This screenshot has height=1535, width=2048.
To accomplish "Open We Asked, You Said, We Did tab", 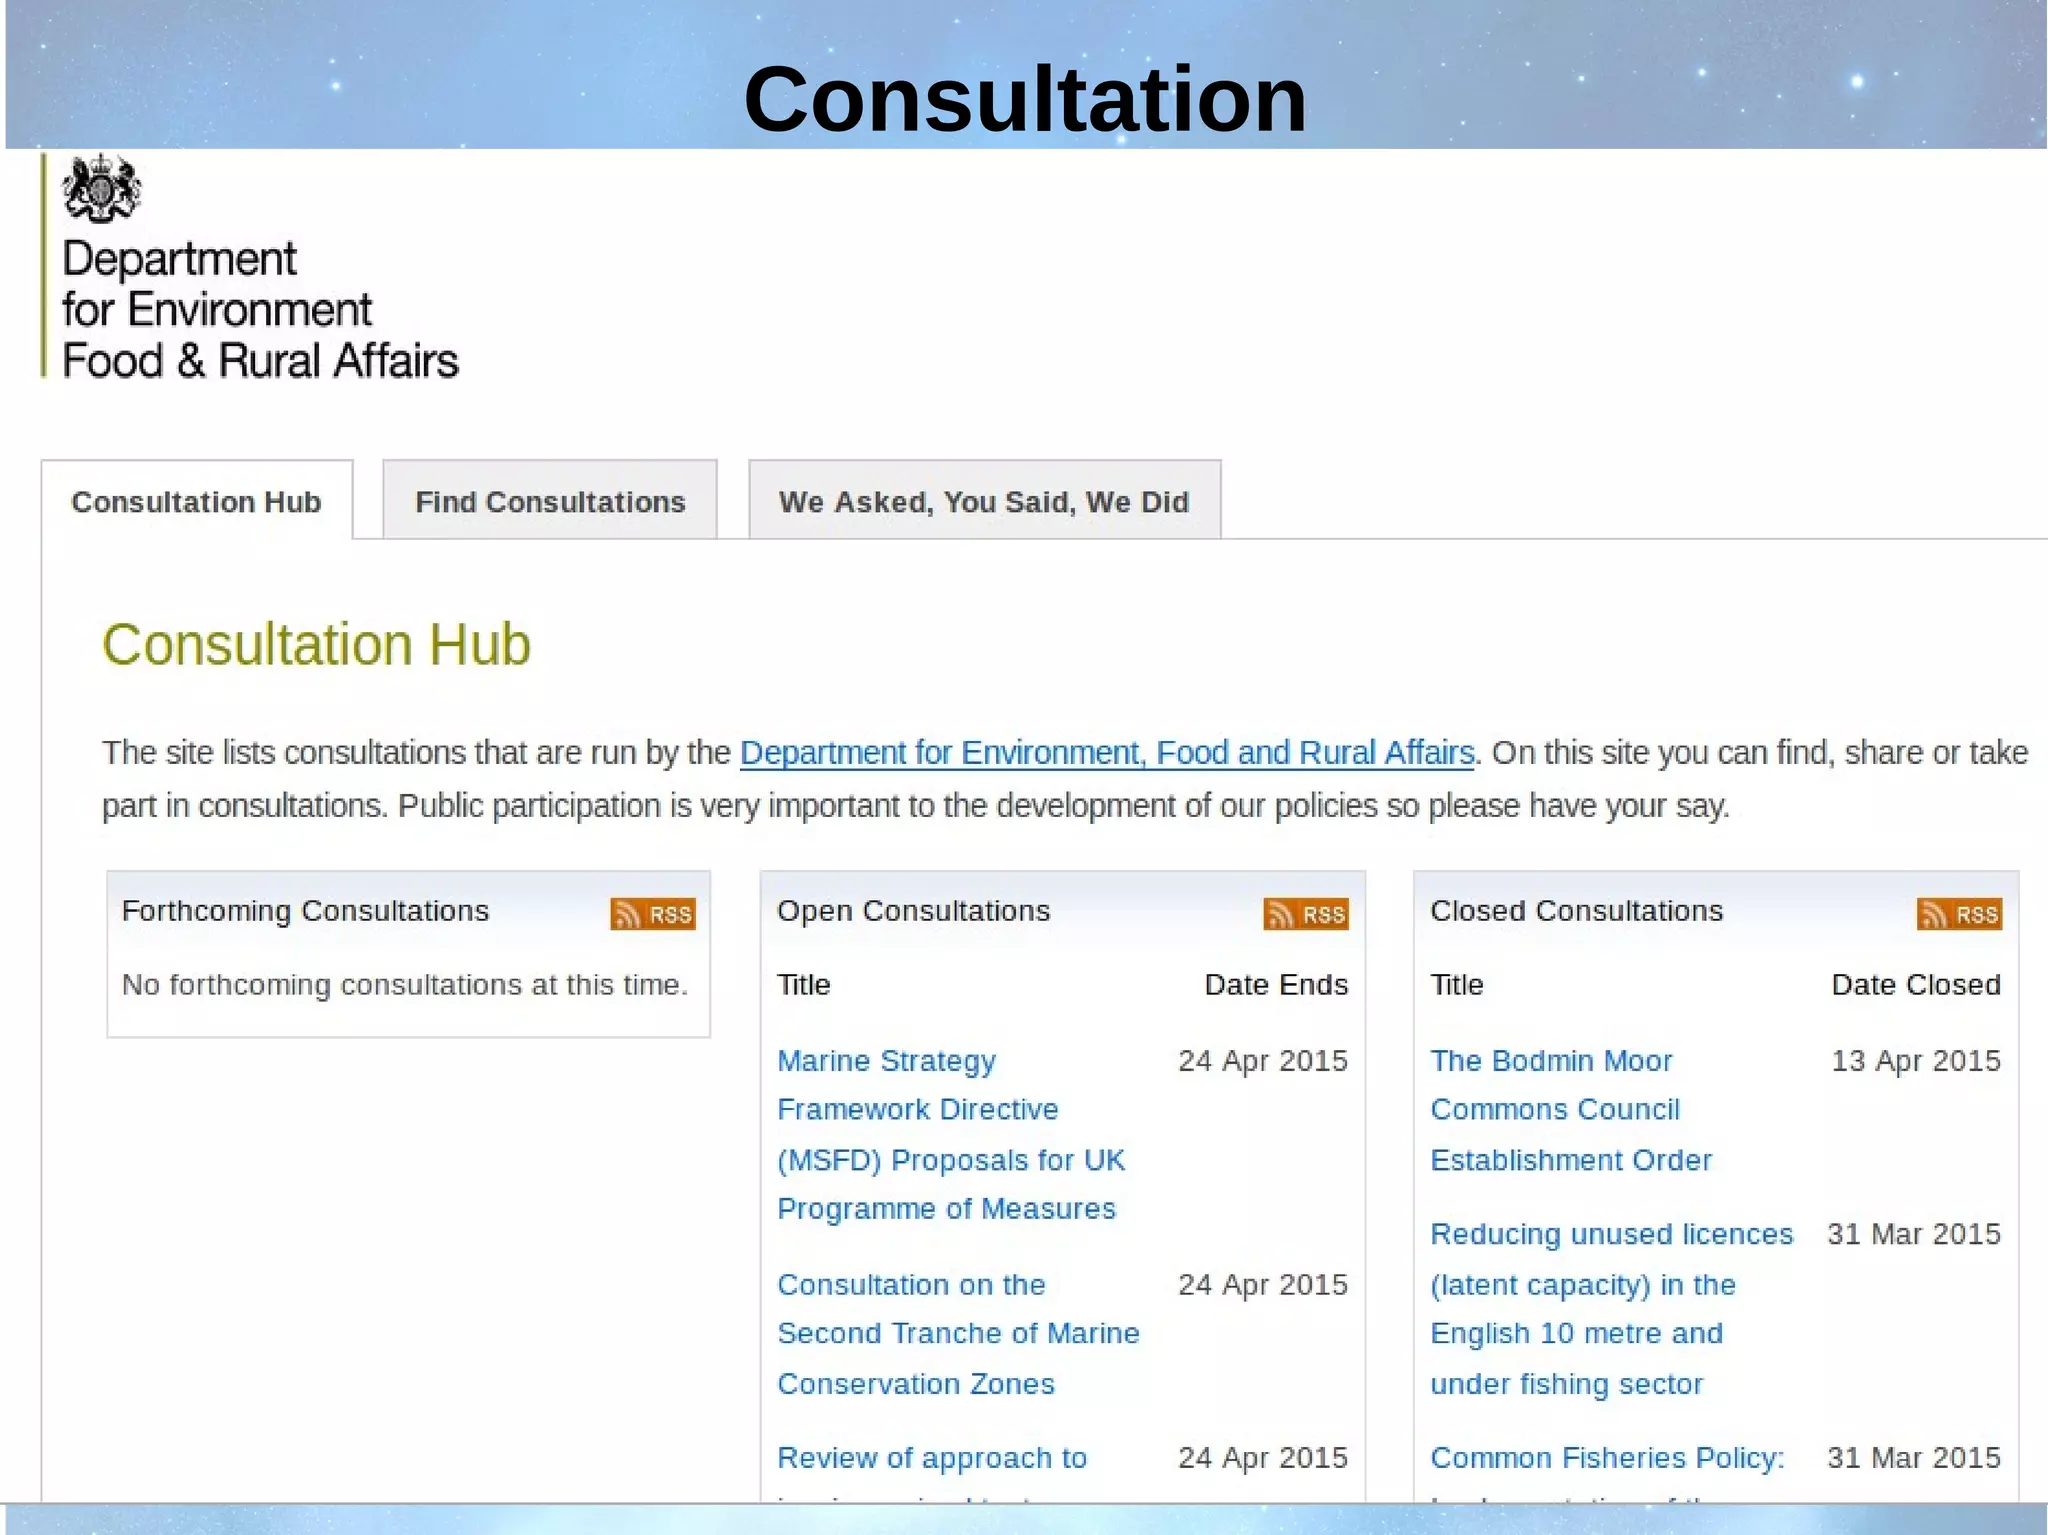I will tap(984, 501).
